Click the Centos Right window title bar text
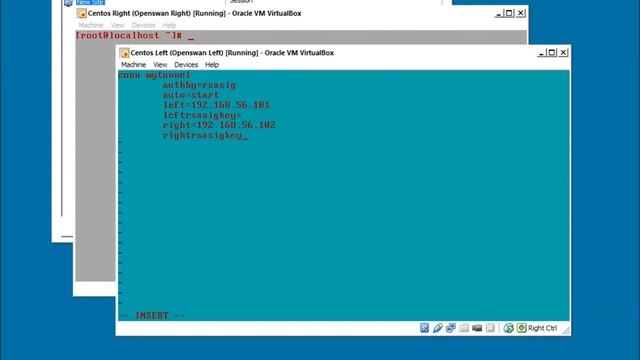This screenshot has height=360, width=640. (x=195, y=13)
